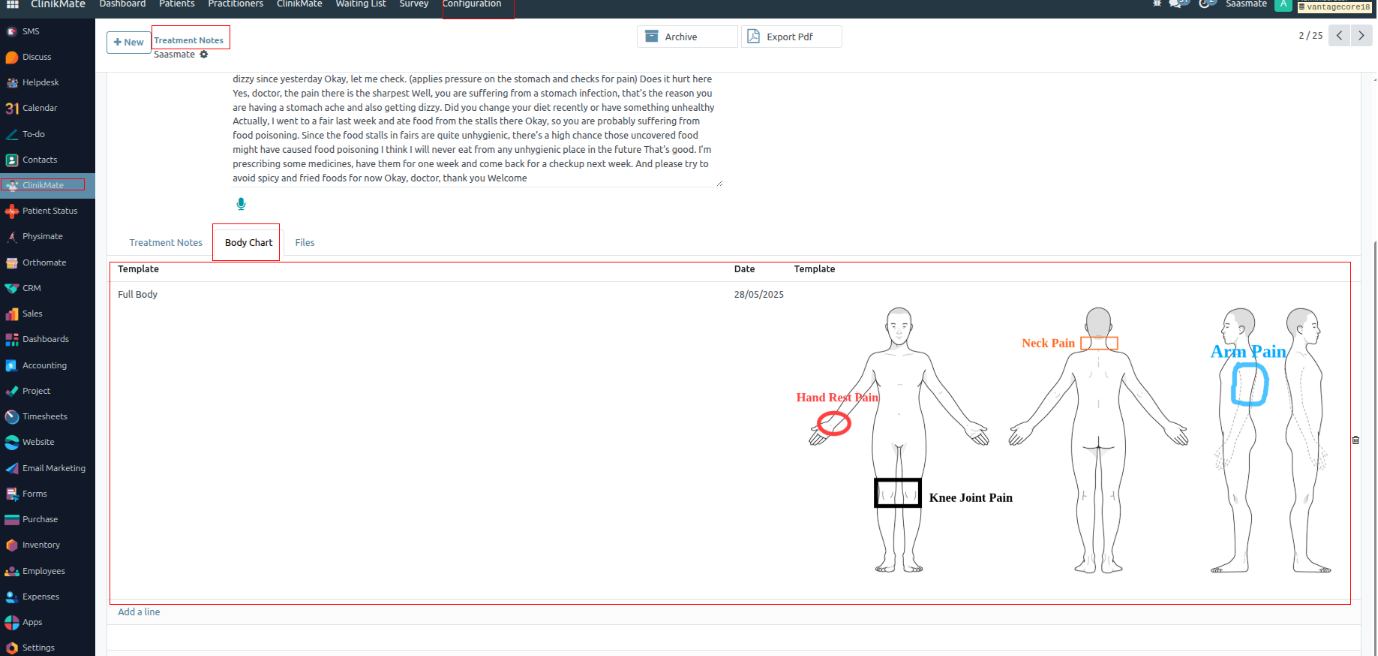Open the Physimate app in sidebar

coord(42,237)
